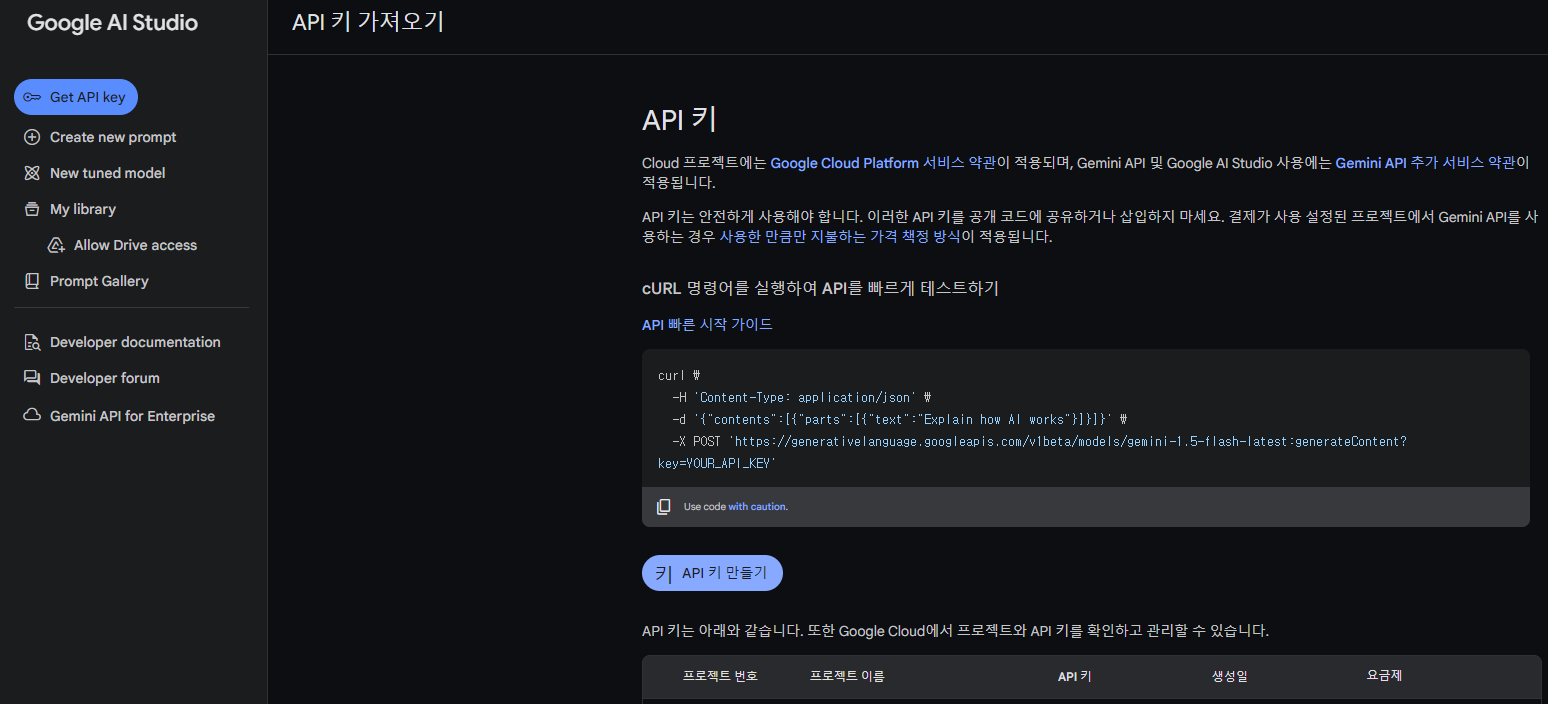1548x704 pixels.
Task: Click the Drive icon next to Allow Drive access
Action: click(56, 245)
